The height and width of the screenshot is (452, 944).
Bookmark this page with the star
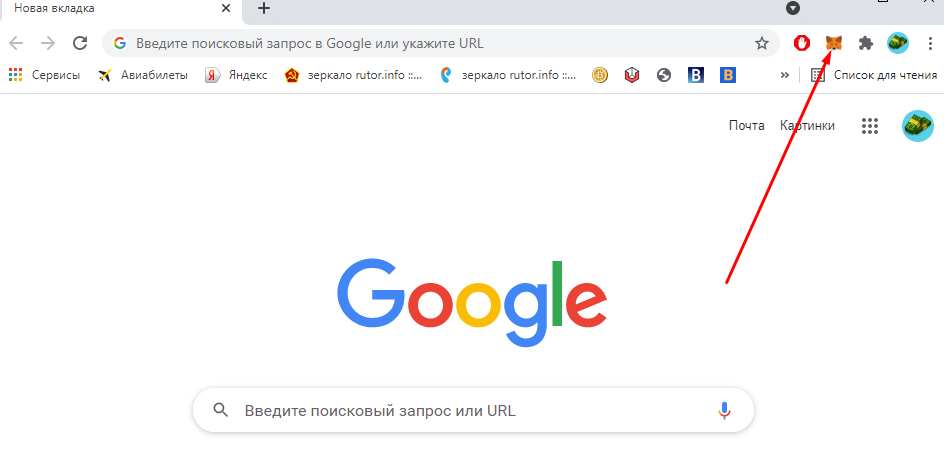tap(762, 43)
